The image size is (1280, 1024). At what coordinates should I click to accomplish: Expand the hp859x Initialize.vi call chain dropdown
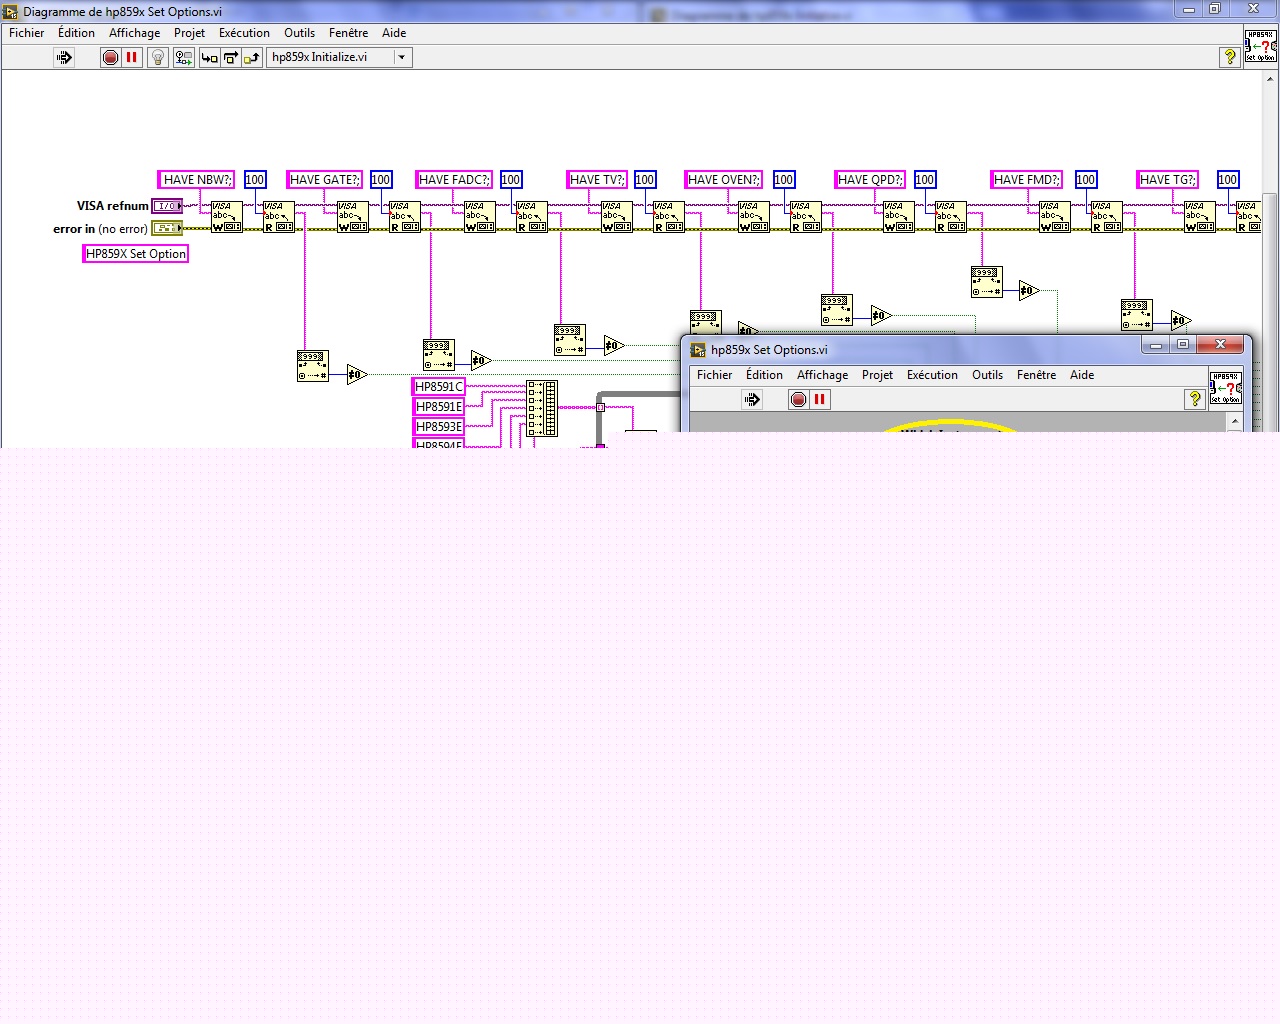(402, 57)
